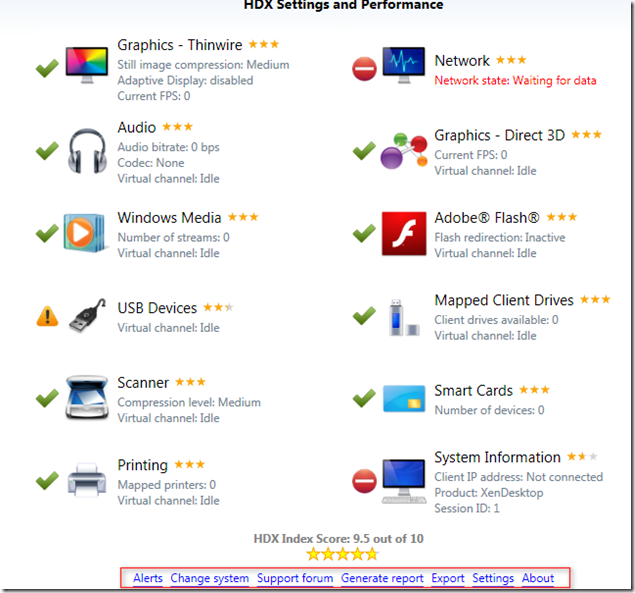Select the Mapped Client Drives USB stick icon

point(404,318)
